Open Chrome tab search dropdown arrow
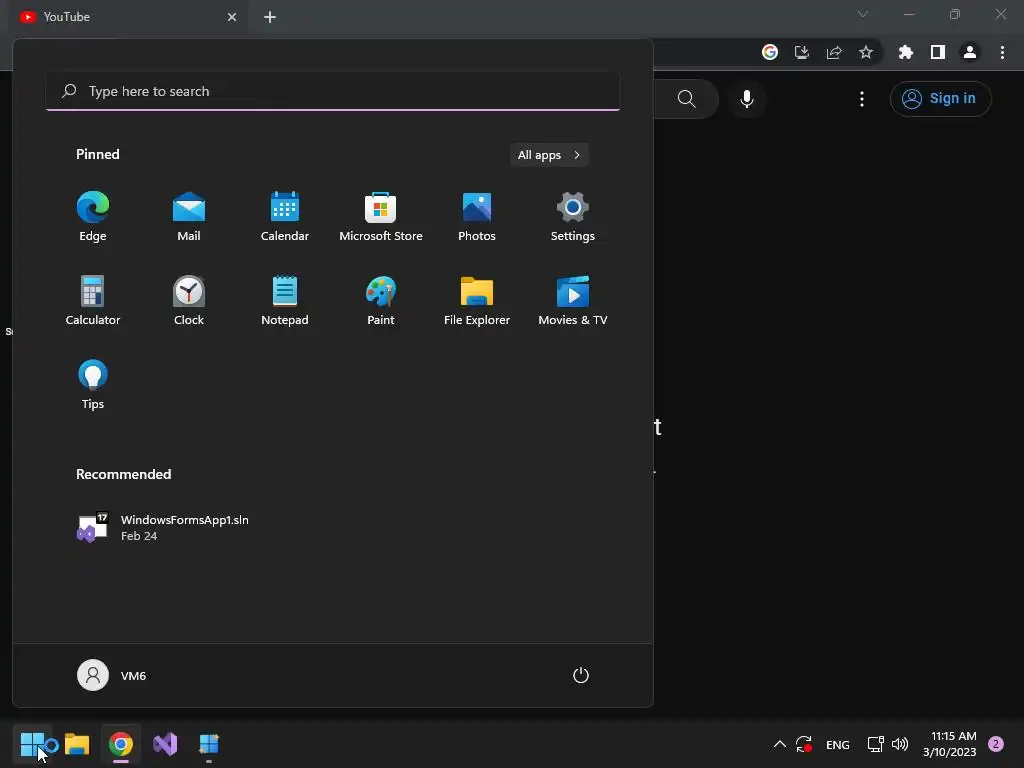 click(863, 14)
